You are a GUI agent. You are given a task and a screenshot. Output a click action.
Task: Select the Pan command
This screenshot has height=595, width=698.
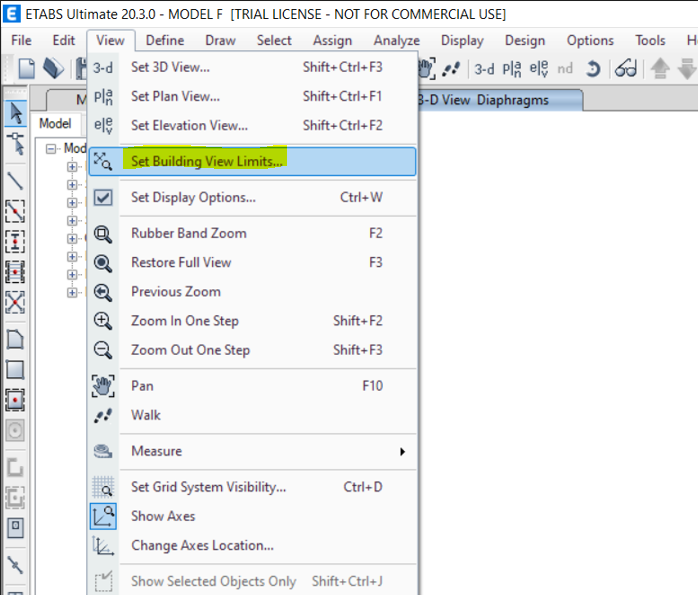tap(252, 386)
